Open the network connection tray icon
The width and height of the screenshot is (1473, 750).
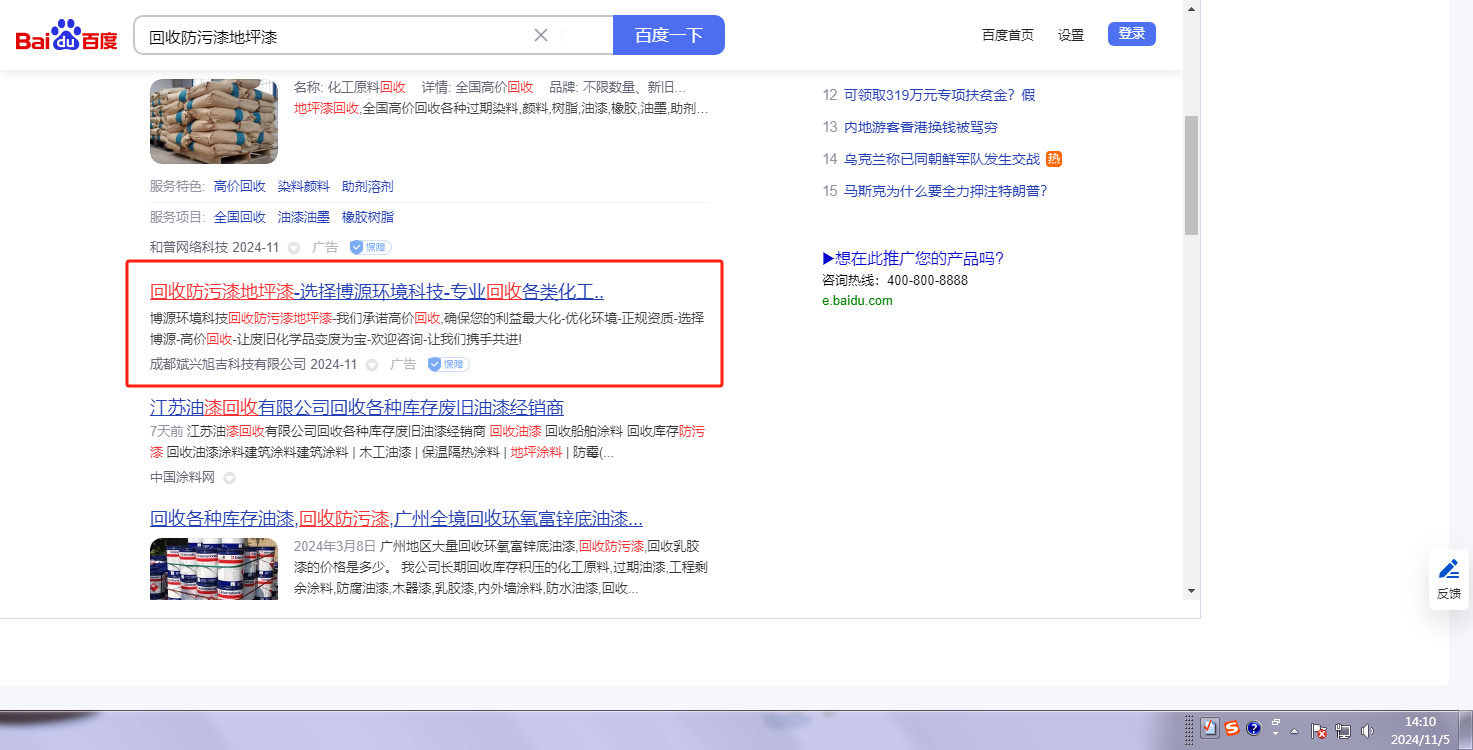click(1343, 730)
